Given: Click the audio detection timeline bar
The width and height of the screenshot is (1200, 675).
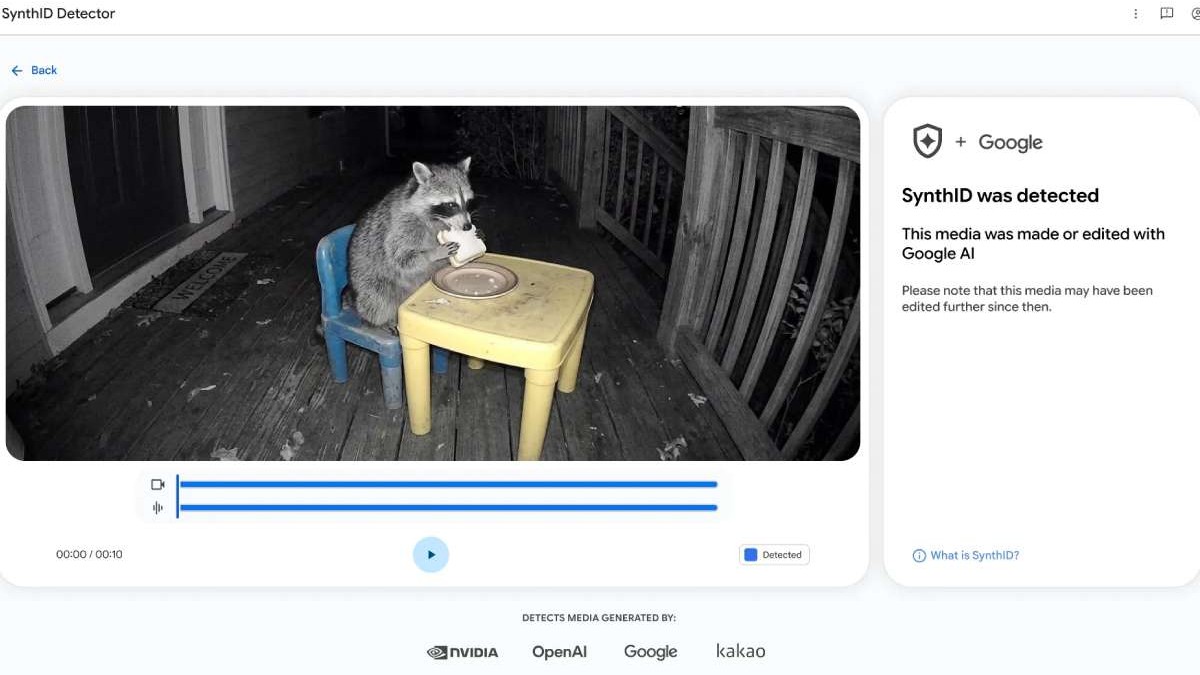Looking at the screenshot, I should click(448, 508).
